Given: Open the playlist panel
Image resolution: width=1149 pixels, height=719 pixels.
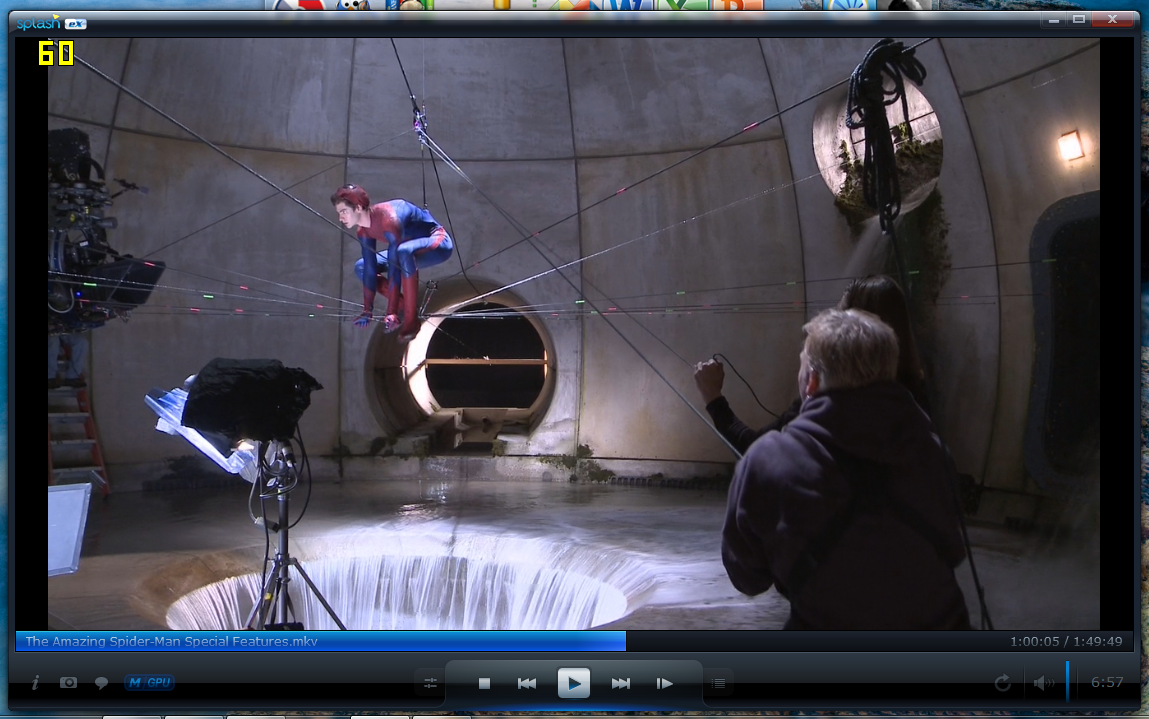Looking at the screenshot, I should tap(719, 683).
